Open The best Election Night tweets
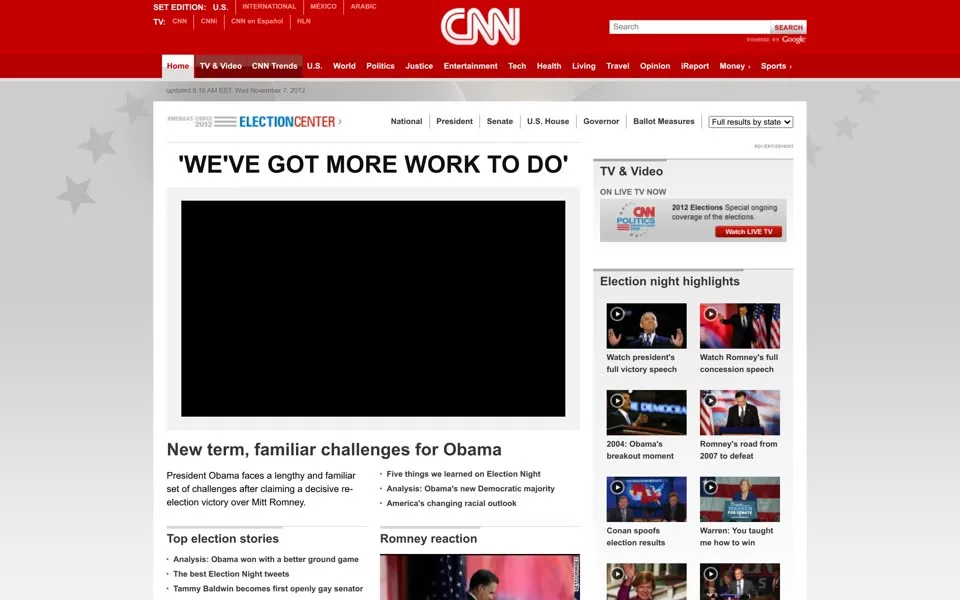 tap(231, 574)
